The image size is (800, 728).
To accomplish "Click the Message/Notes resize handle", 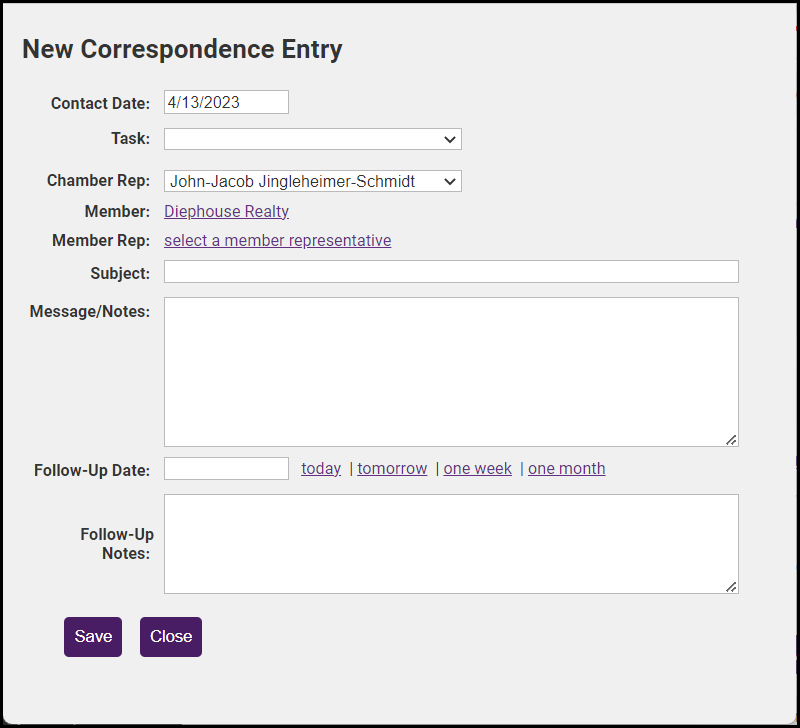I will click(x=731, y=439).
